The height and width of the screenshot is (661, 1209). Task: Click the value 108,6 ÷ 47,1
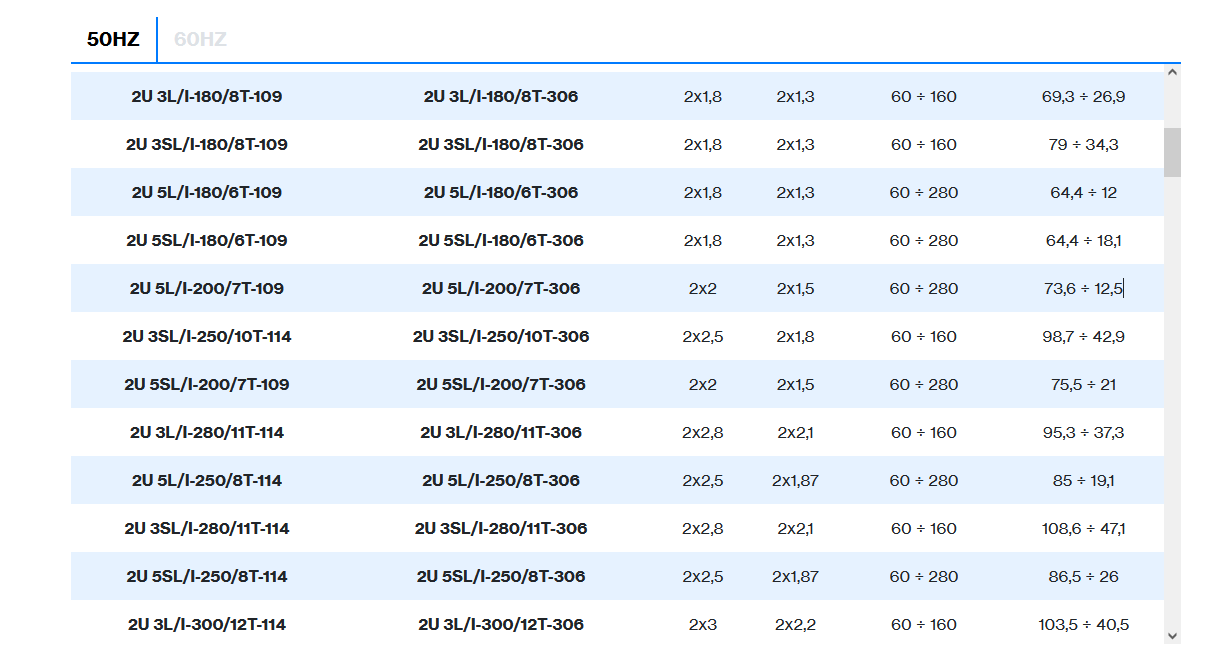1083,529
